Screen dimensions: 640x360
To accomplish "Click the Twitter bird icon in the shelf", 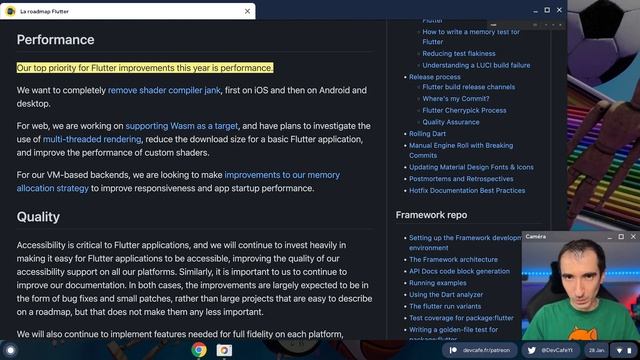I will pyautogui.click(x=531, y=350).
